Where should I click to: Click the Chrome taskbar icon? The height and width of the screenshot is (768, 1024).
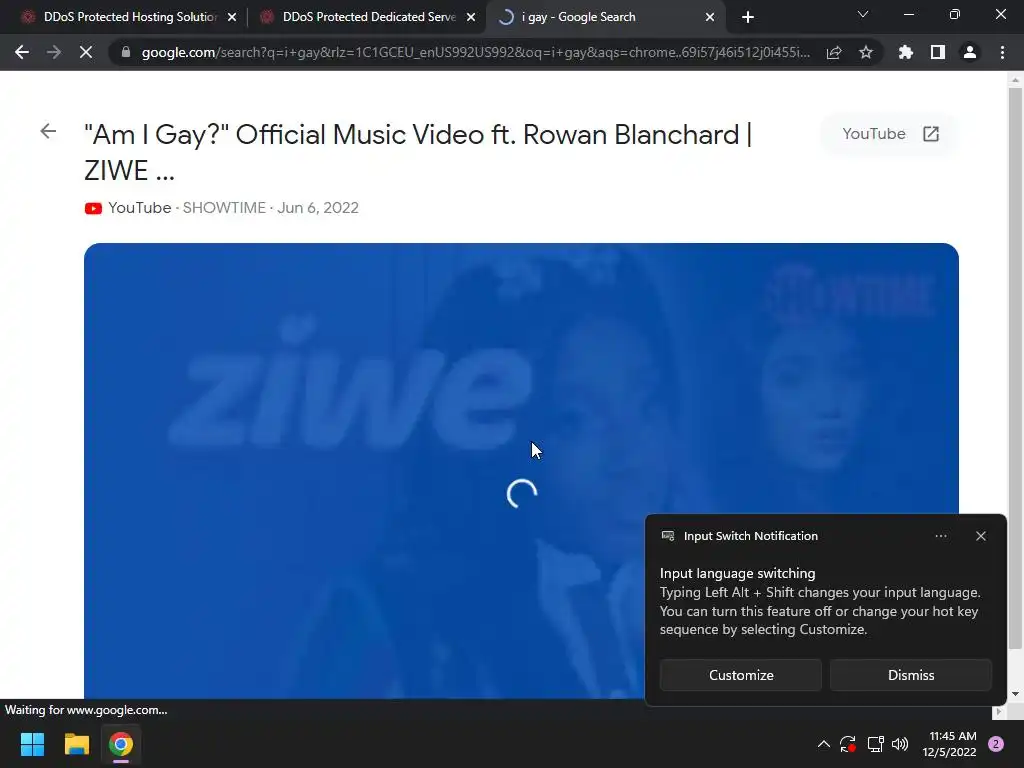(121, 744)
